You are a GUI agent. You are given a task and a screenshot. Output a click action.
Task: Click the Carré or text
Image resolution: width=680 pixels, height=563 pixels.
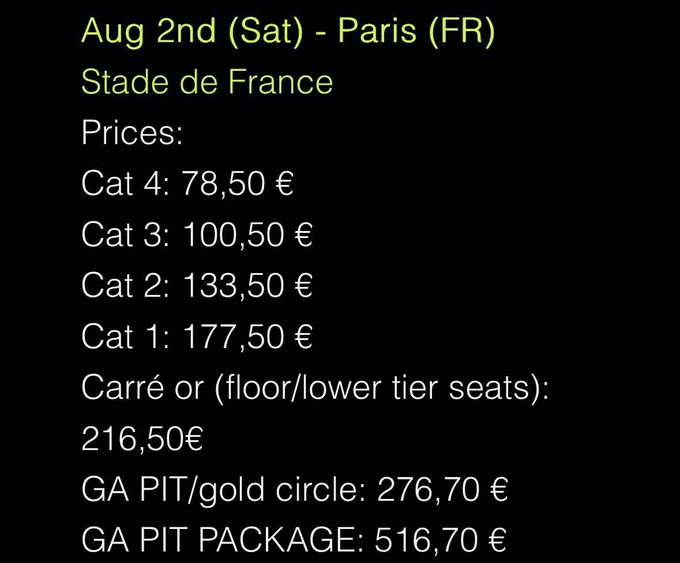142,387
